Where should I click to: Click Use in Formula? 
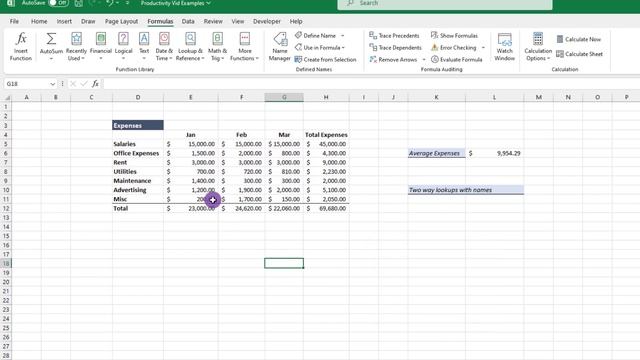tap(320, 47)
